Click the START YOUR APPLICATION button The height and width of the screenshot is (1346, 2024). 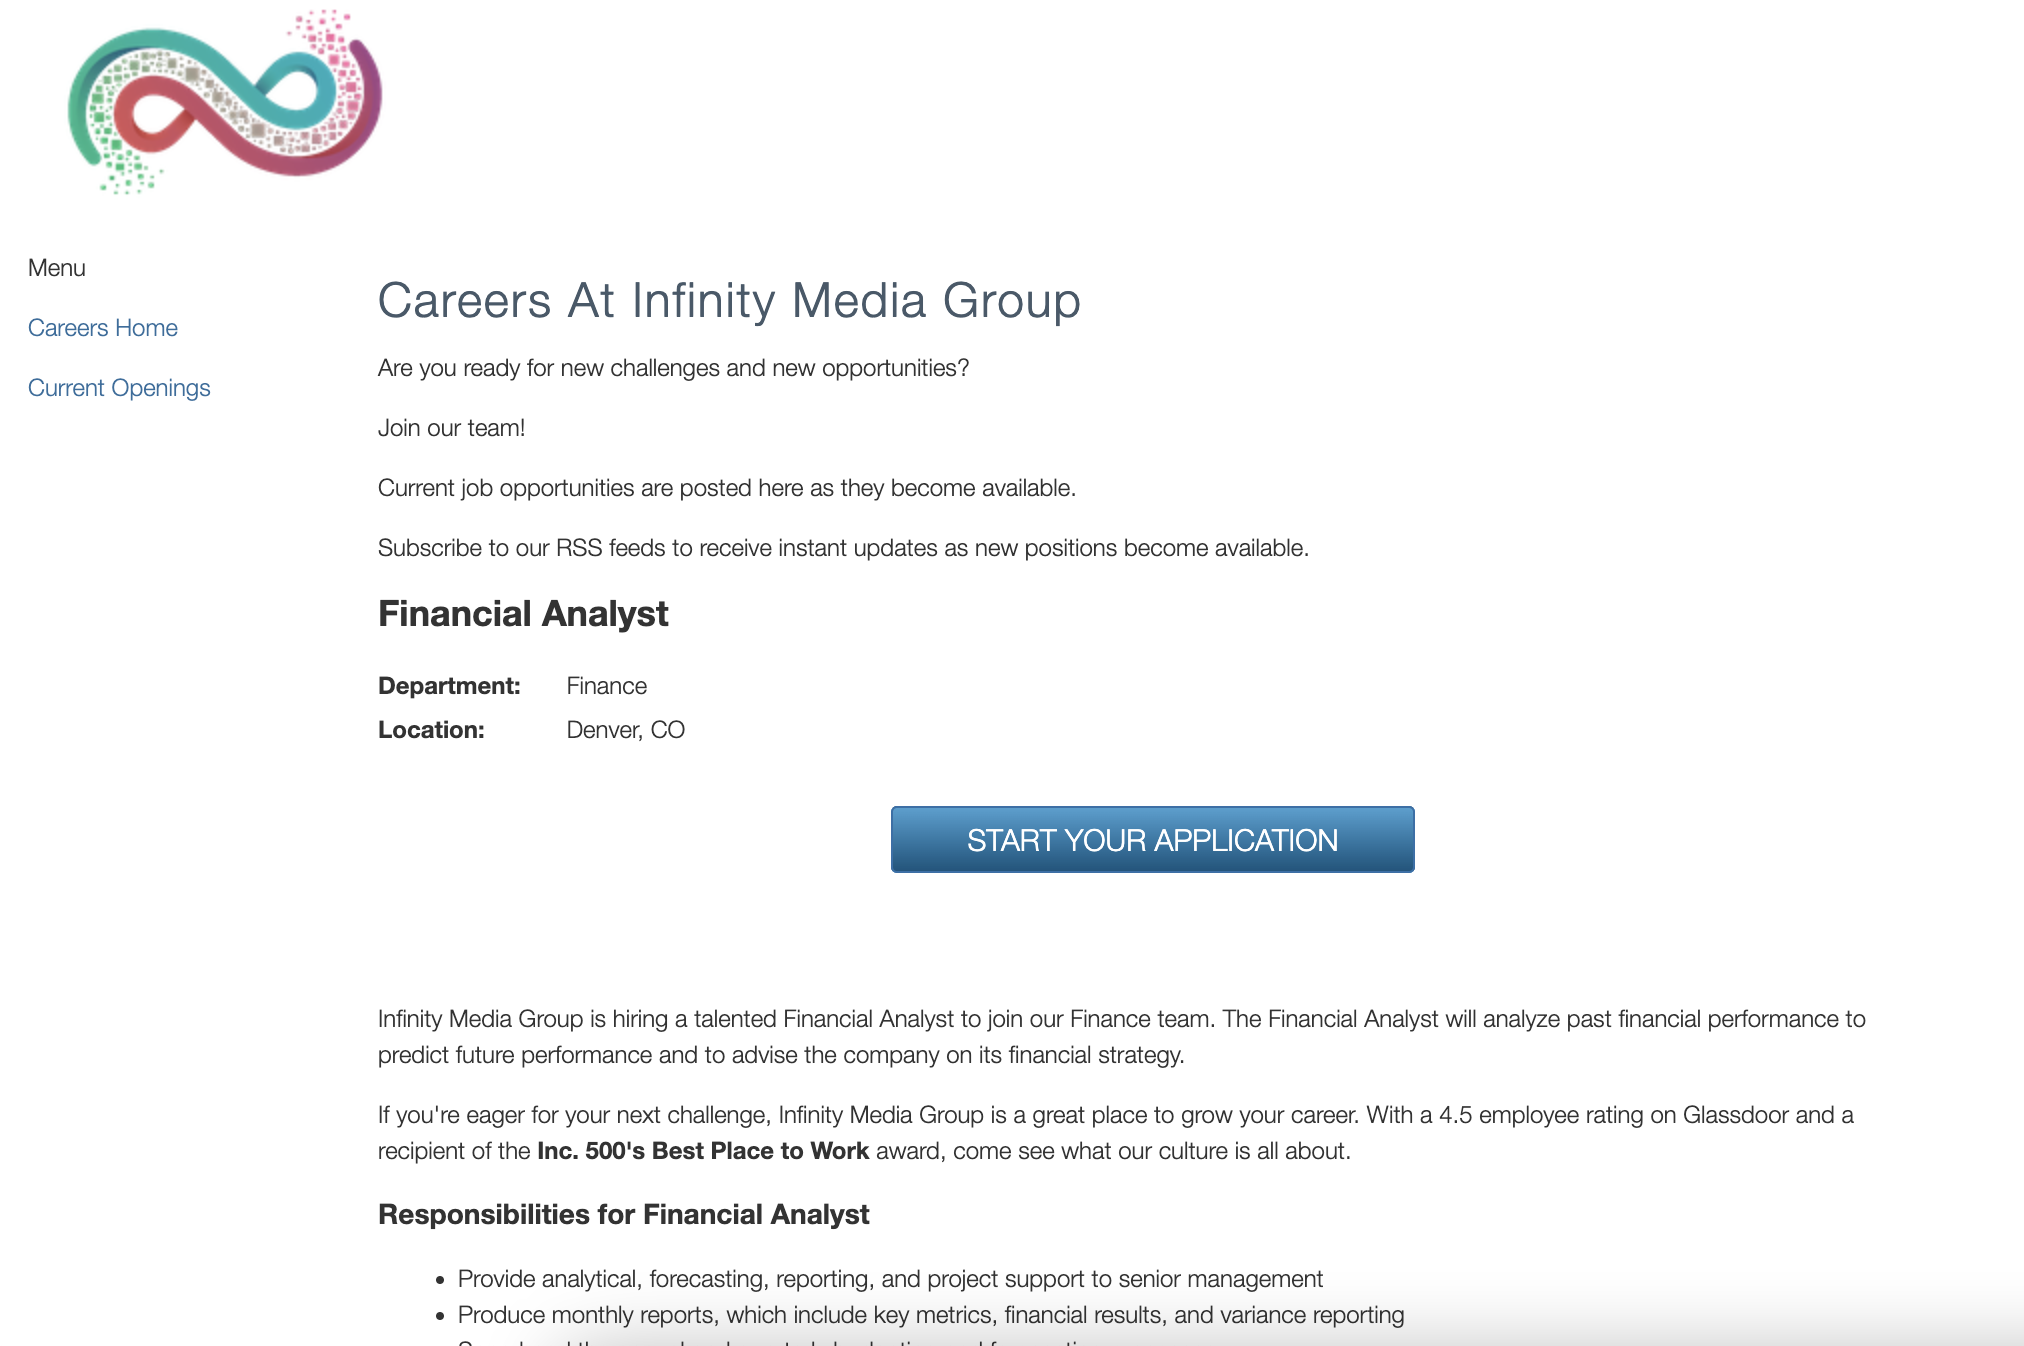[1152, 840]
